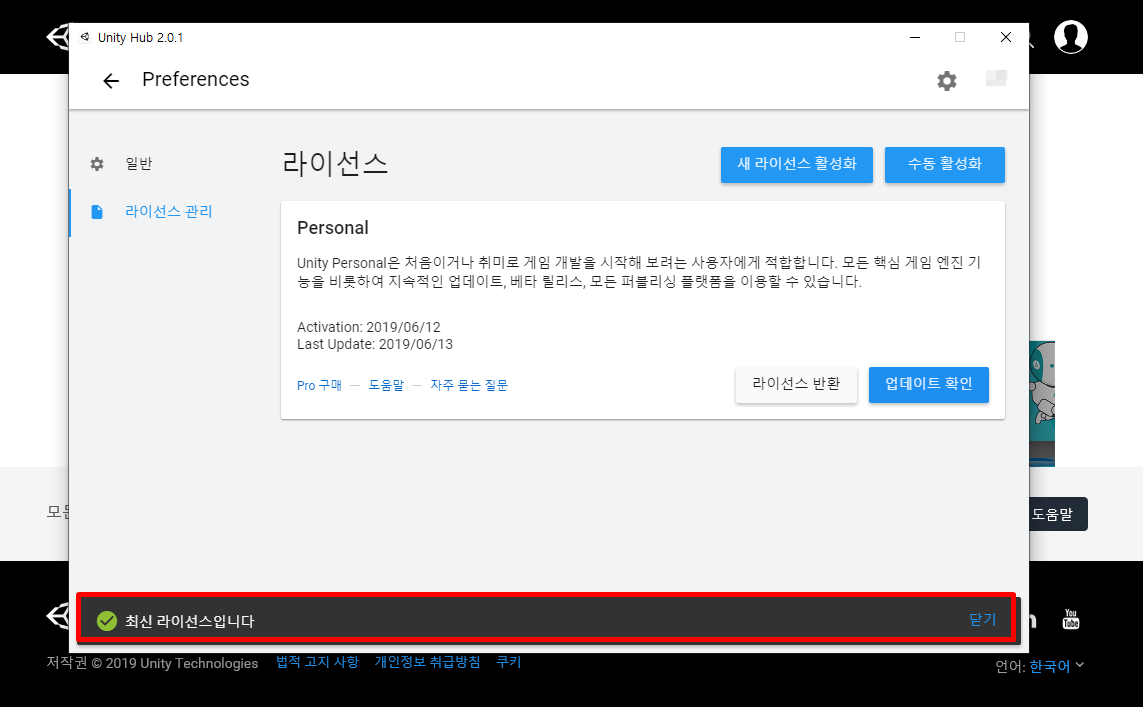This screenshot has height=707, width=1143.
Task: Click the Unity Hub title bar logo
Action: (x=85, y=37)
